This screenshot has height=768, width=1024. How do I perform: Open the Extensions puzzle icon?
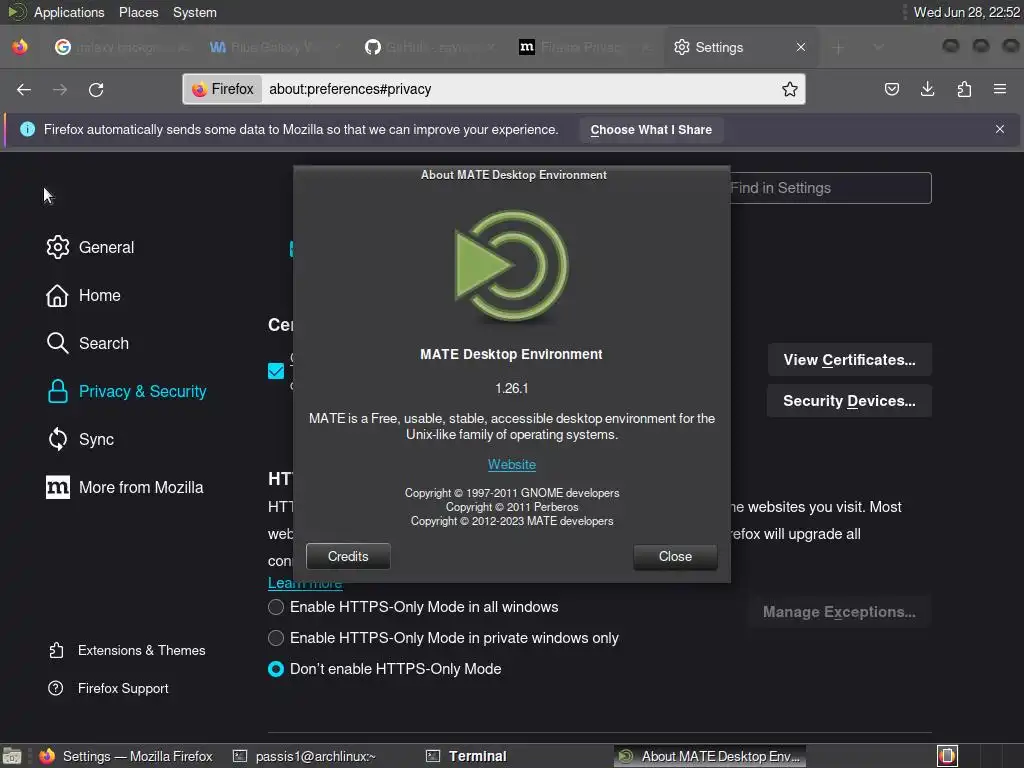[964, 89]
